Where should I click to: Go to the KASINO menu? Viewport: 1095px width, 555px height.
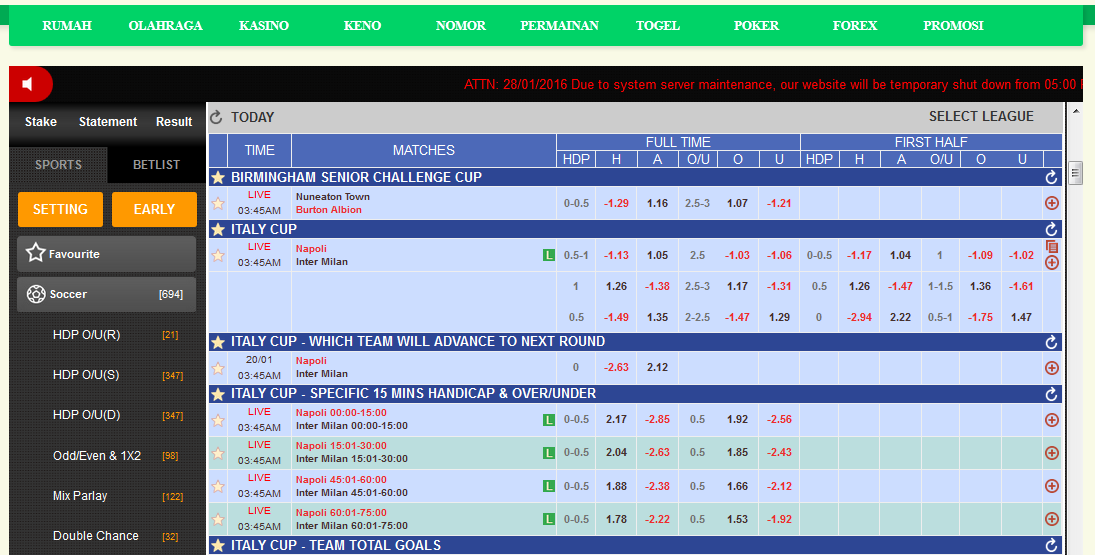(x=264, y=26)
